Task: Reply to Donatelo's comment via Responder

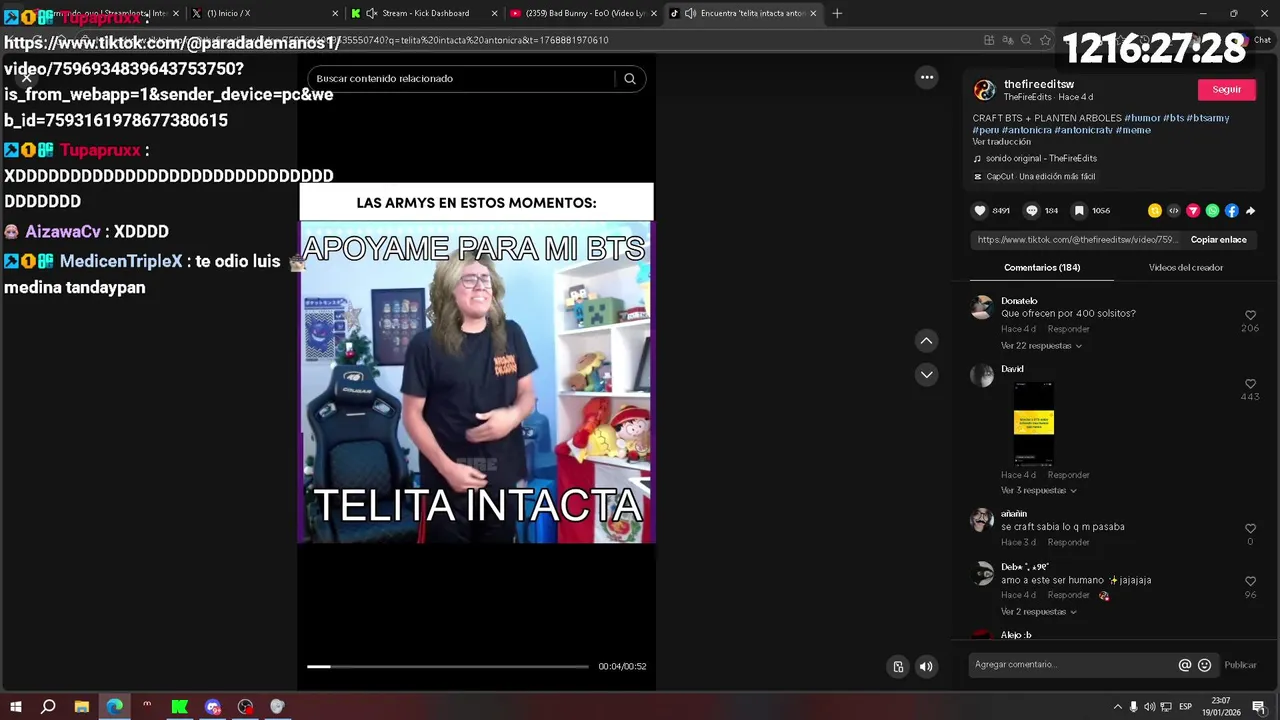Action: pyautogui.click(x=1068, y=329)
